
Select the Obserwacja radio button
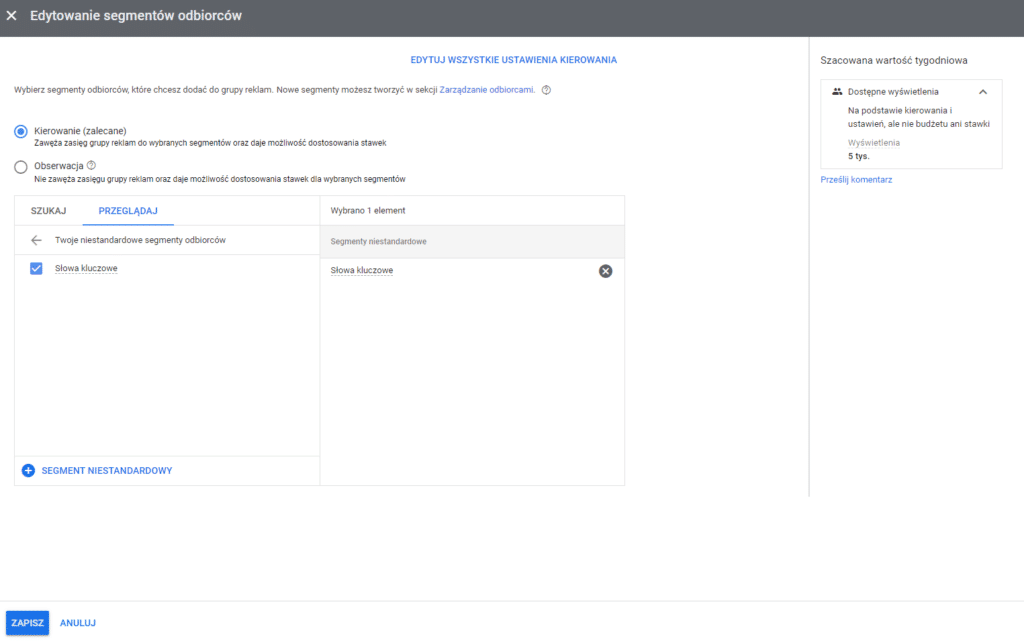pos(21,167)
